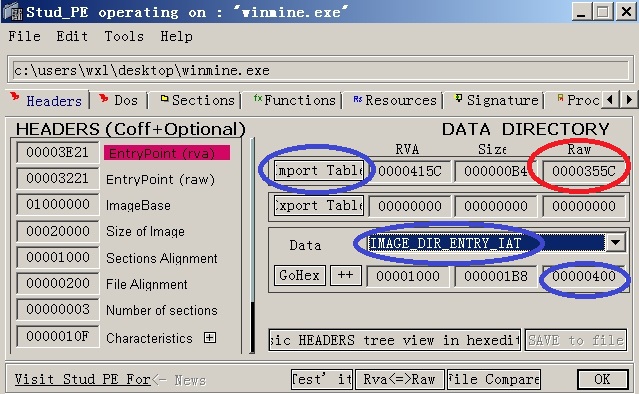Switch to the Dos tab
Image resolution: width=639 pixels, height=394 pixels.
[119, 100]
